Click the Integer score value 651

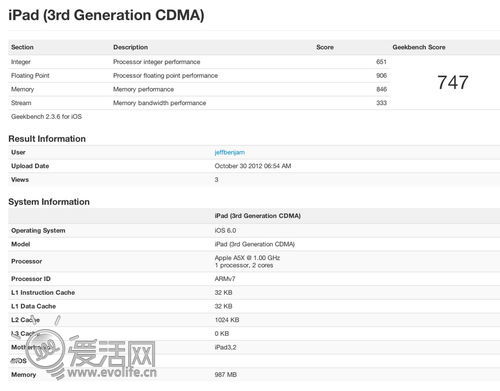point(381,62)
